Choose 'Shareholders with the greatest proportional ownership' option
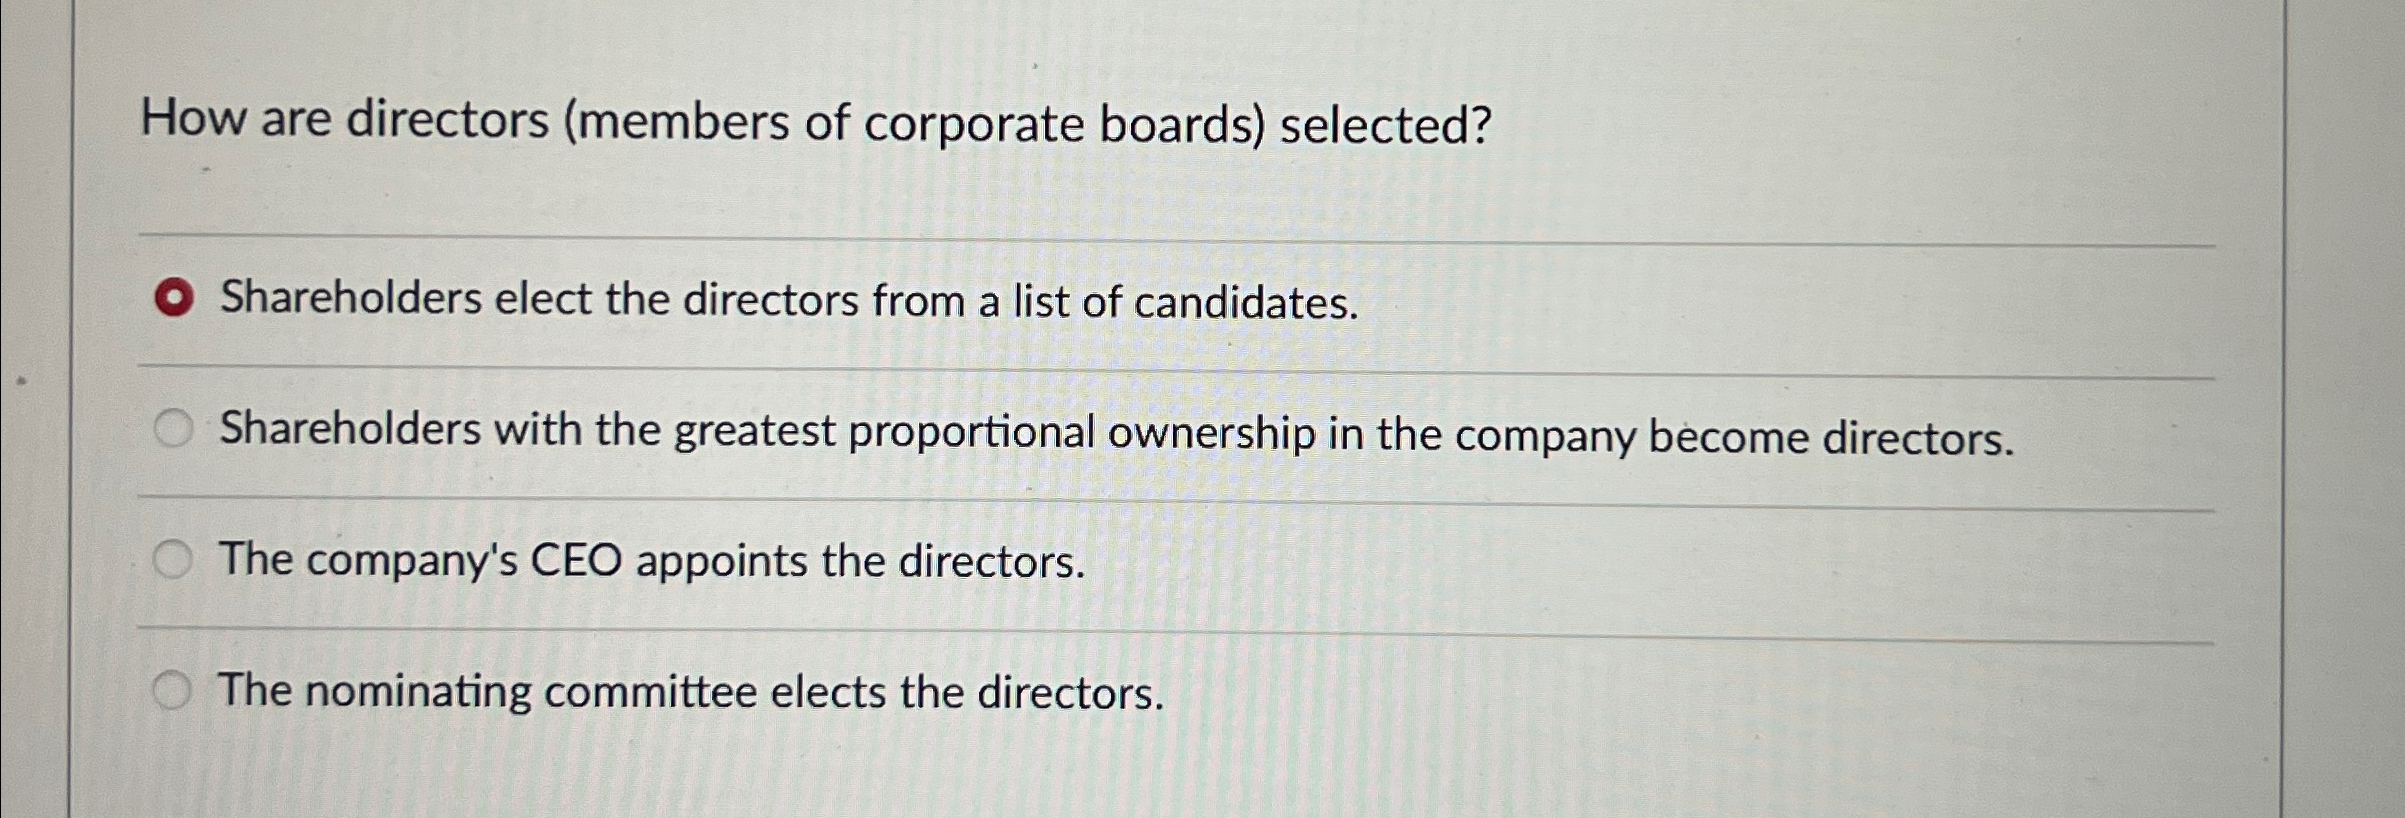The image size is (2405, 818). click(x=176, y=428)
